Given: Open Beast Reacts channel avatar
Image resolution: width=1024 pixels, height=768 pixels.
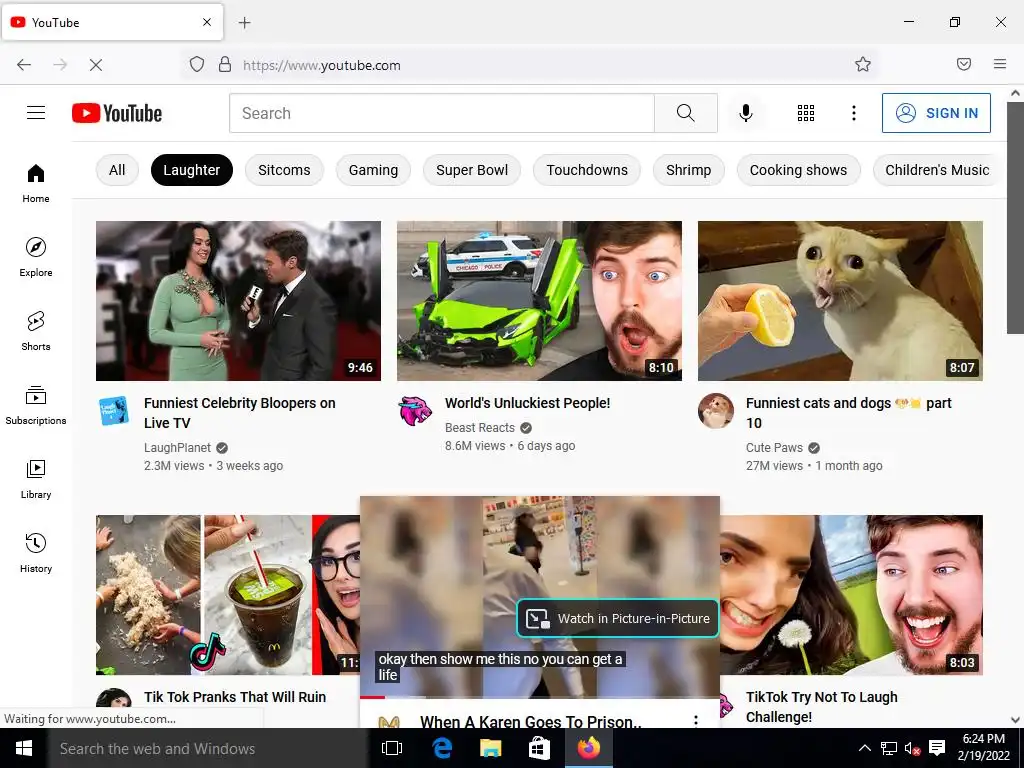Looking at the screenshot, I should click(x=415, y=411).
